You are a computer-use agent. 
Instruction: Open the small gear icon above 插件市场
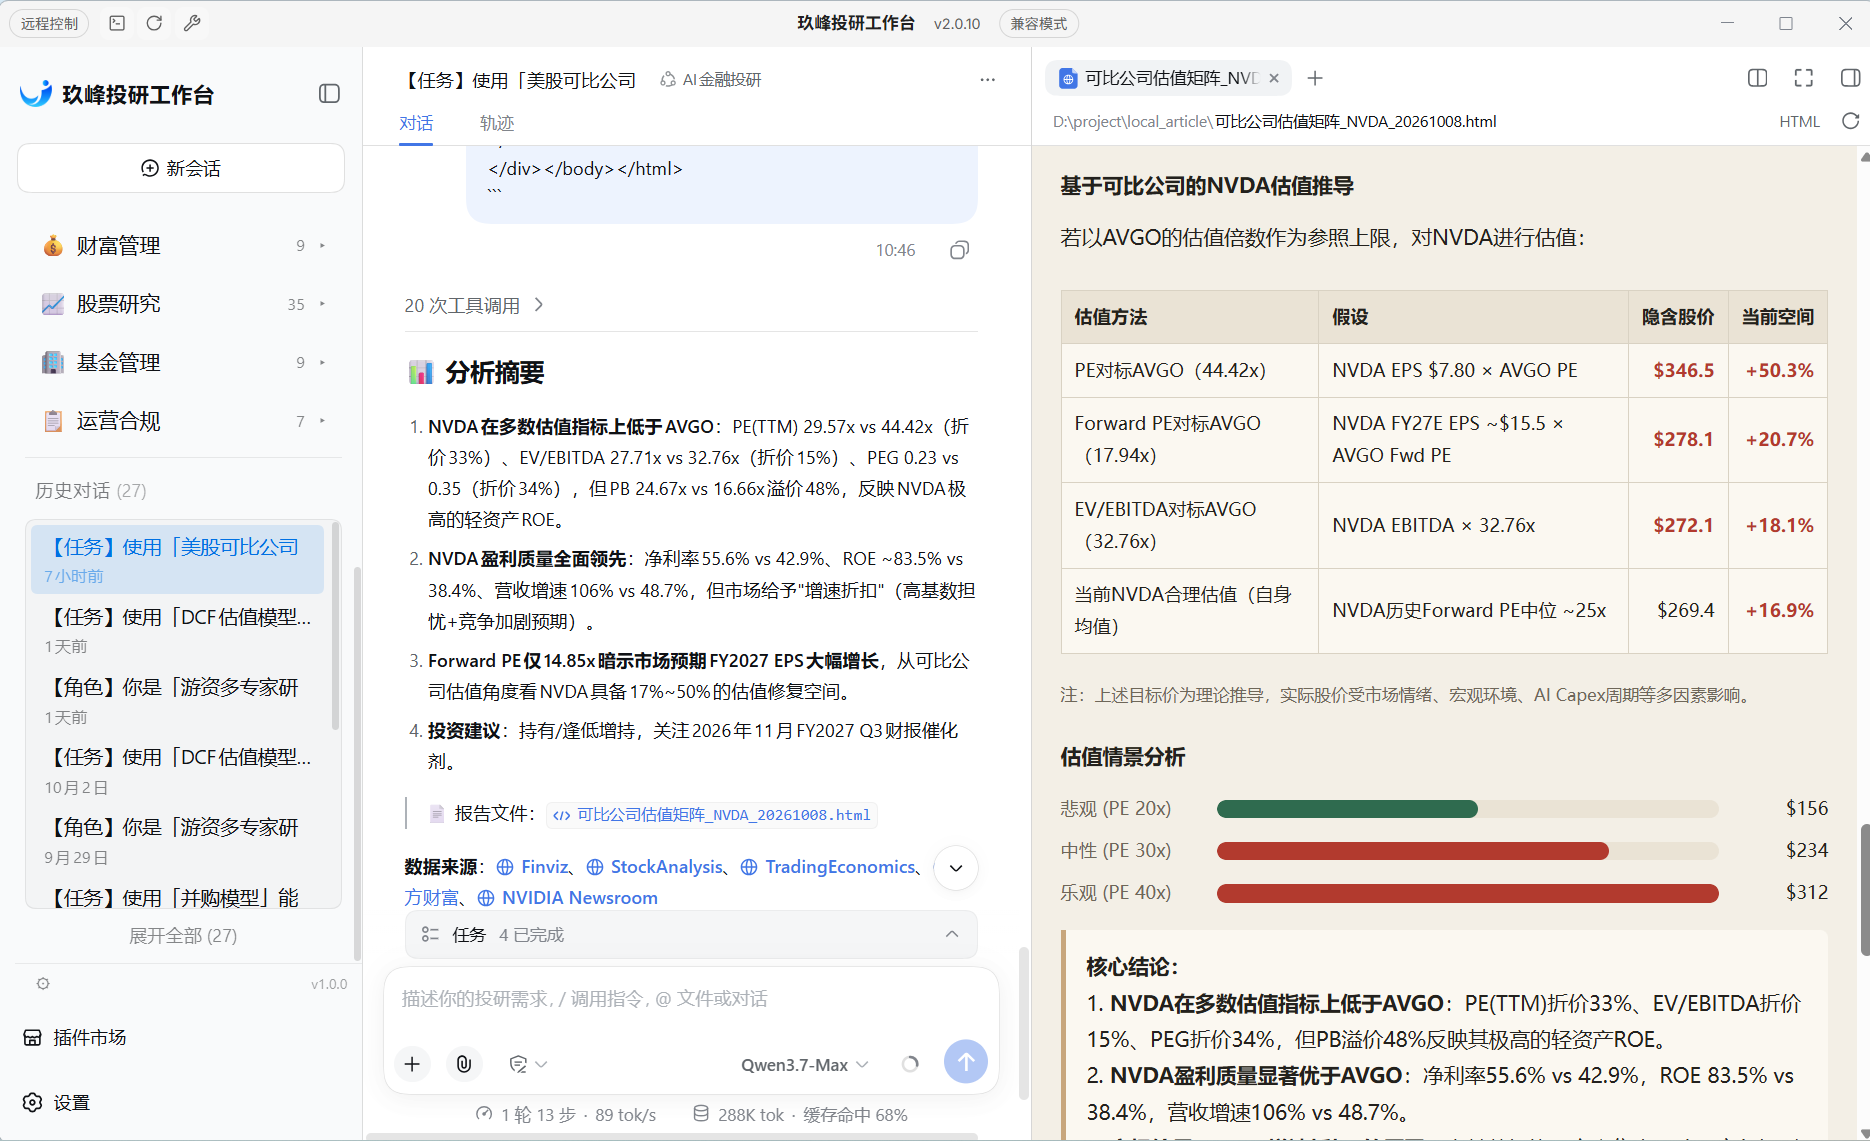43,984
